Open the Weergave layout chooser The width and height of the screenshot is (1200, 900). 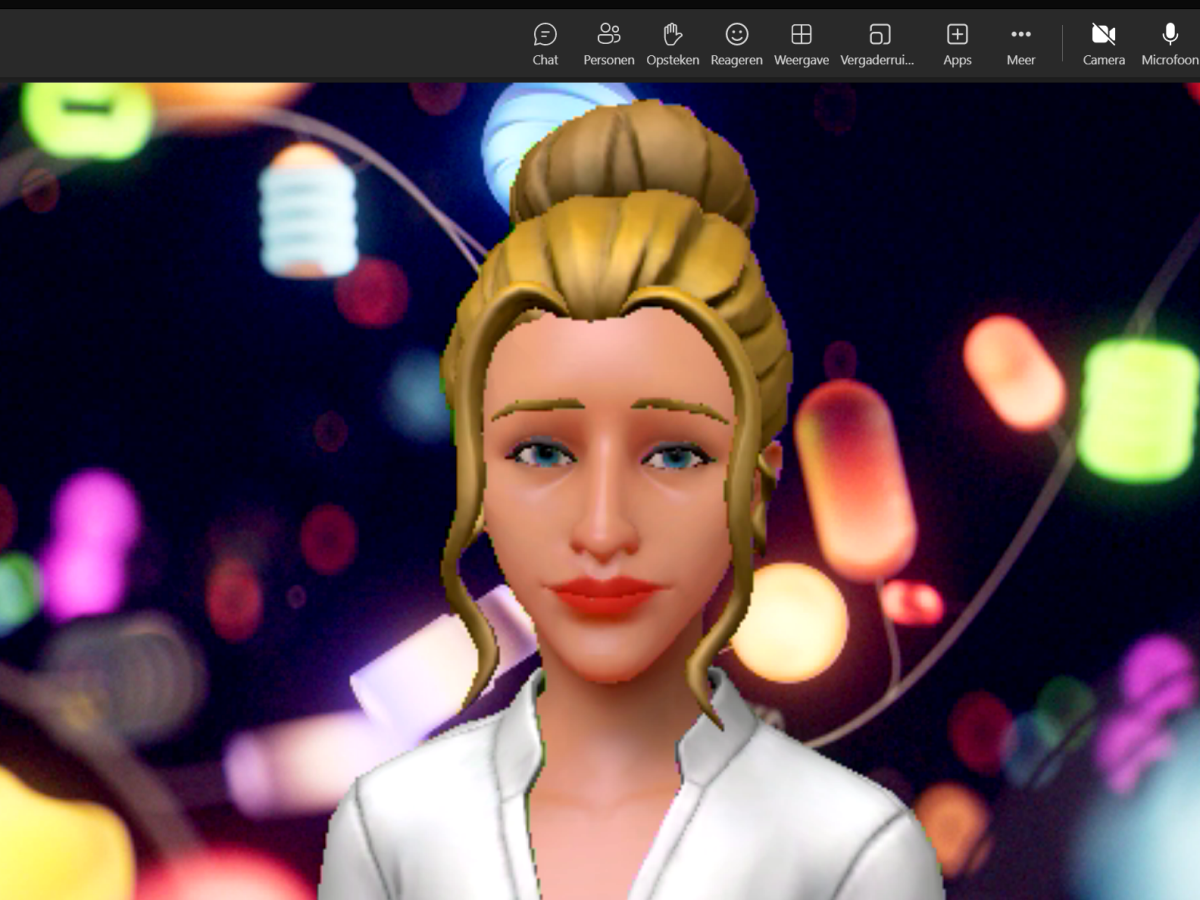point(800,42)
